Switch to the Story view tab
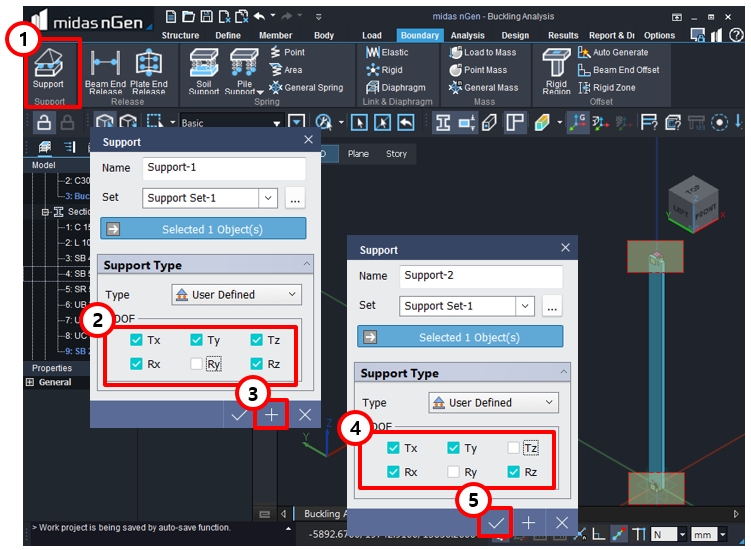This screenshot has width=751, height=550. (x=396, y=154)
